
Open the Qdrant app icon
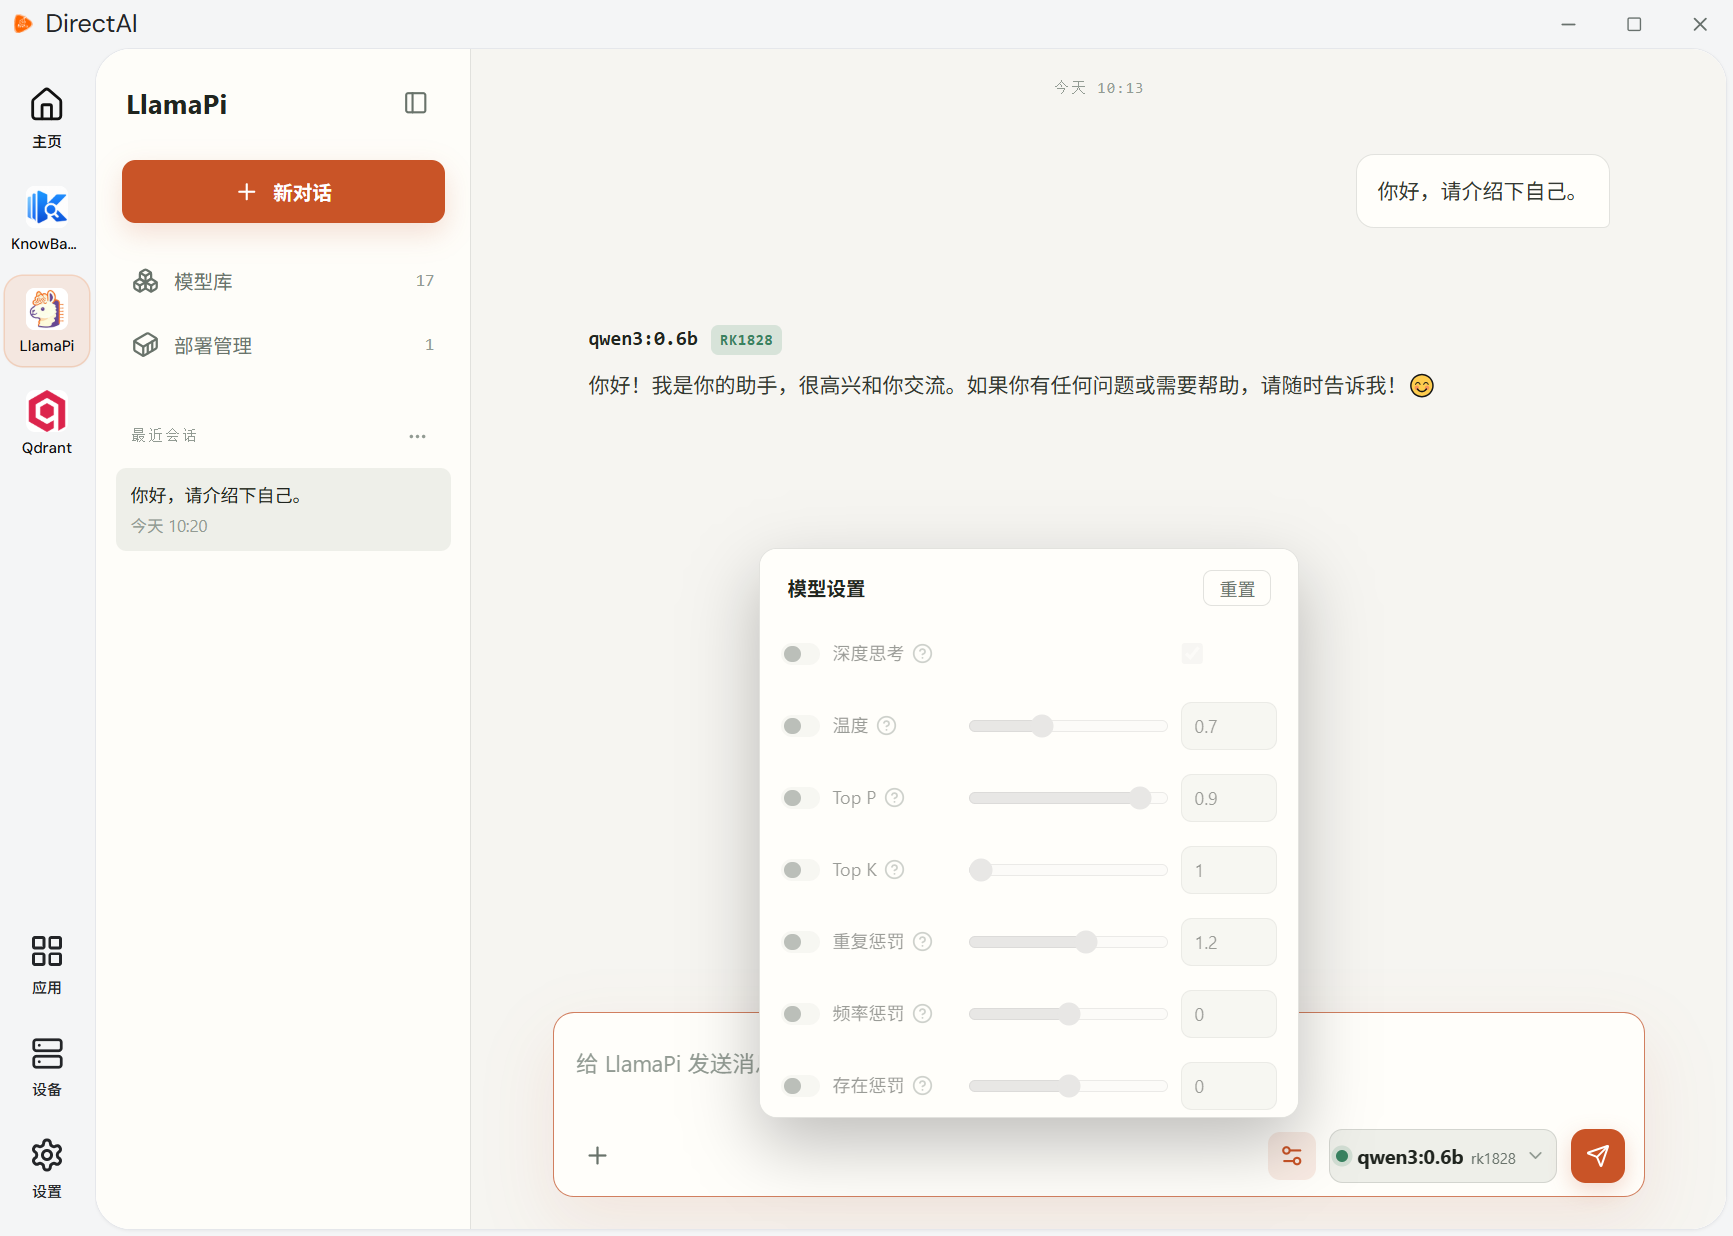pyautogui.click(x=46, y=423)
